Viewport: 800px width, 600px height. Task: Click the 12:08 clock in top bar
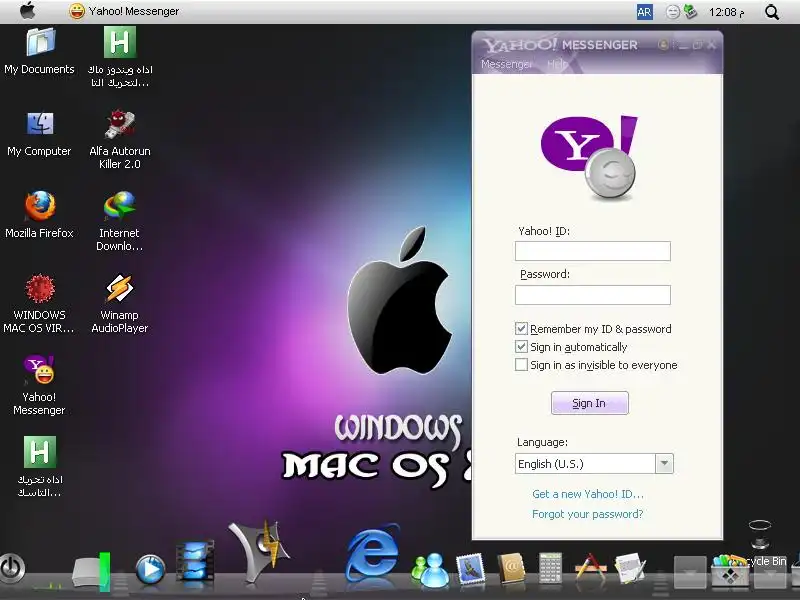coord(726,12)
